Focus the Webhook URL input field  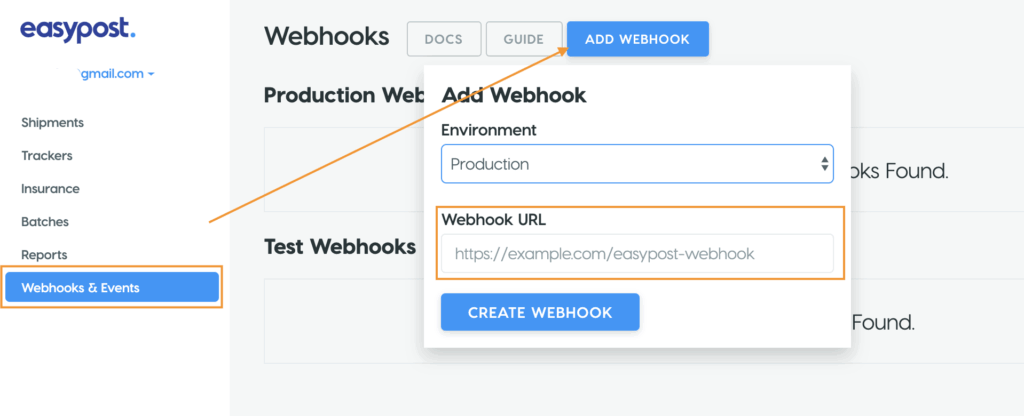coord(637,254)
